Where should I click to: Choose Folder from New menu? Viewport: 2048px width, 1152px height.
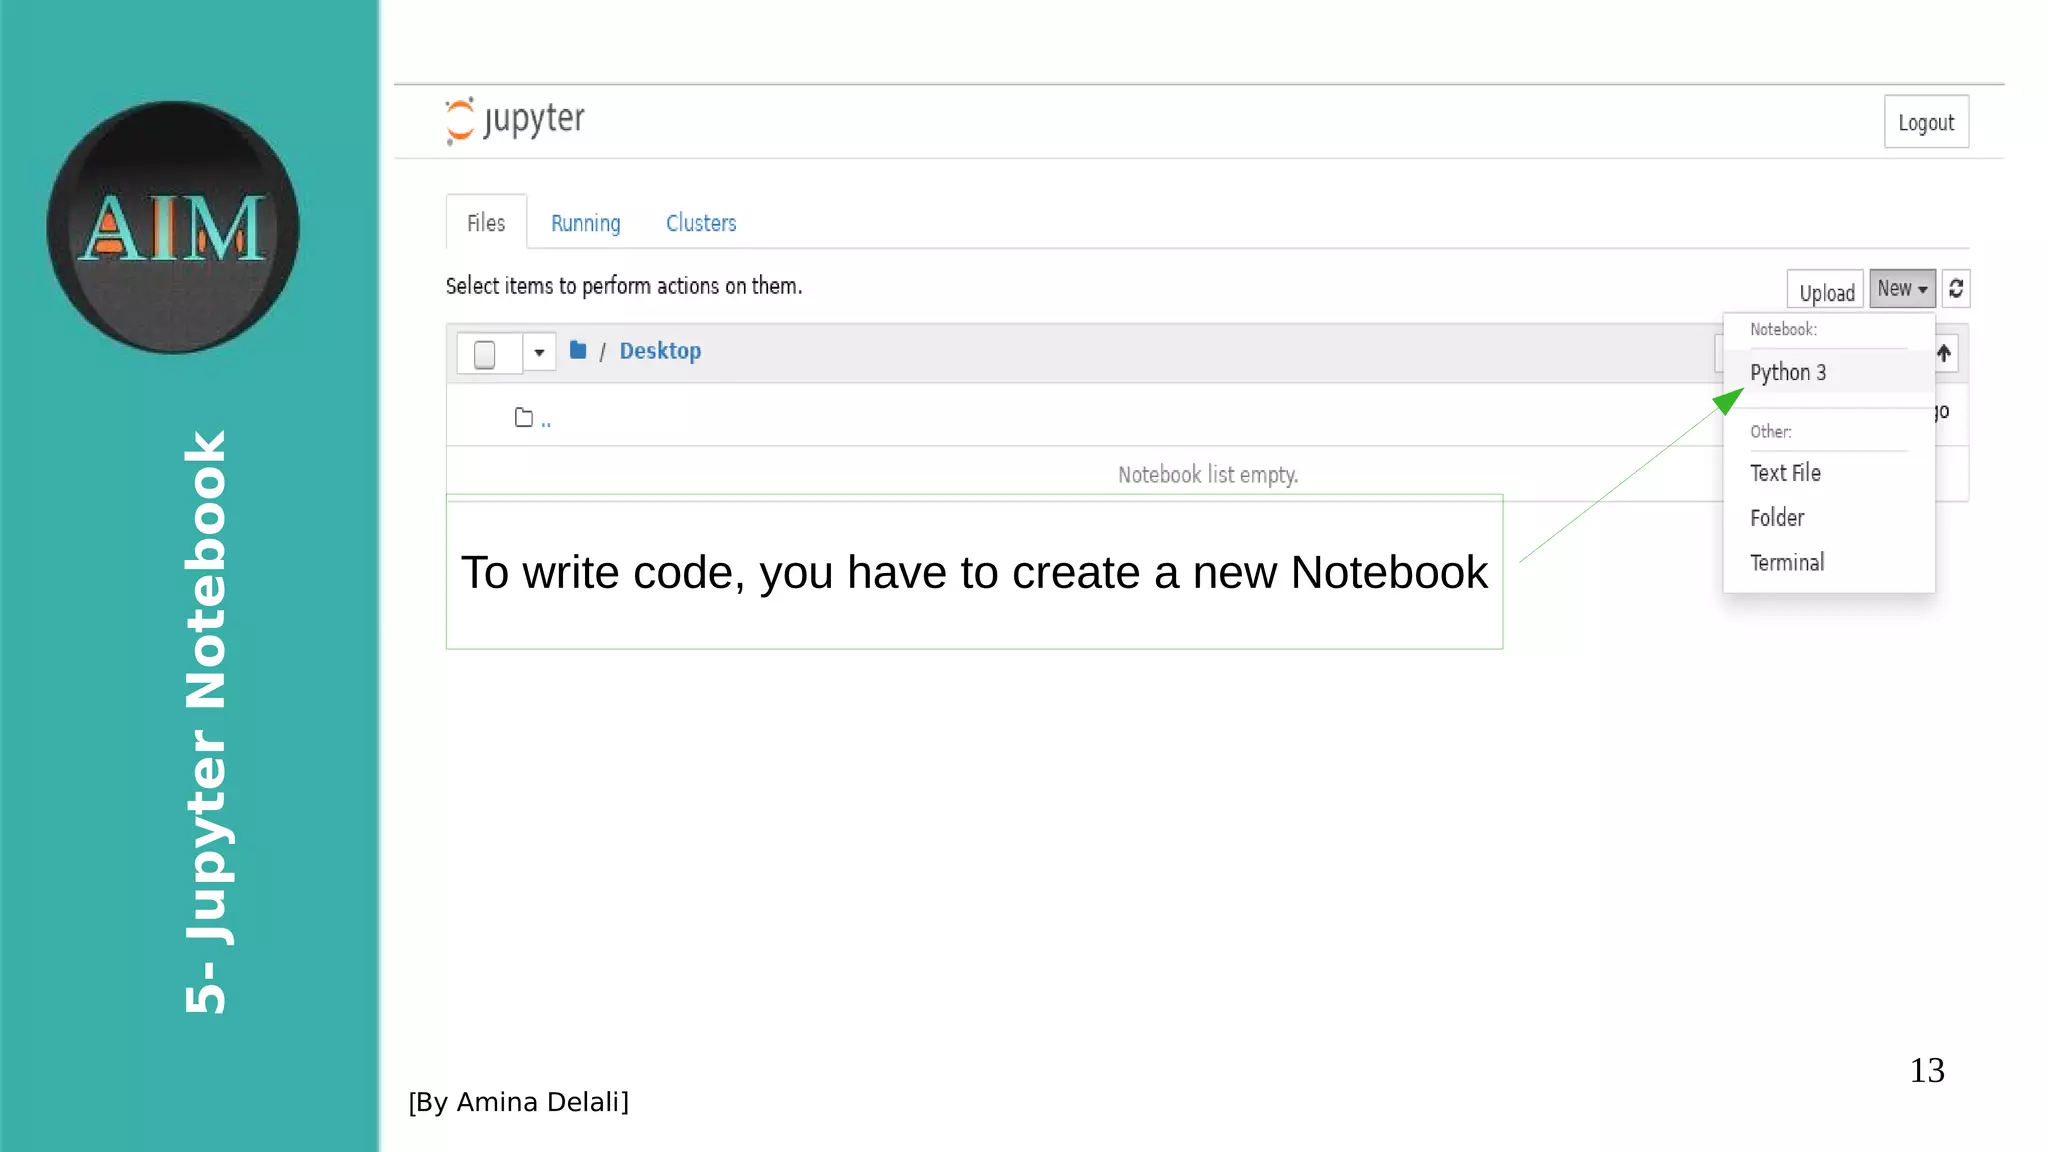point(1829,518)
